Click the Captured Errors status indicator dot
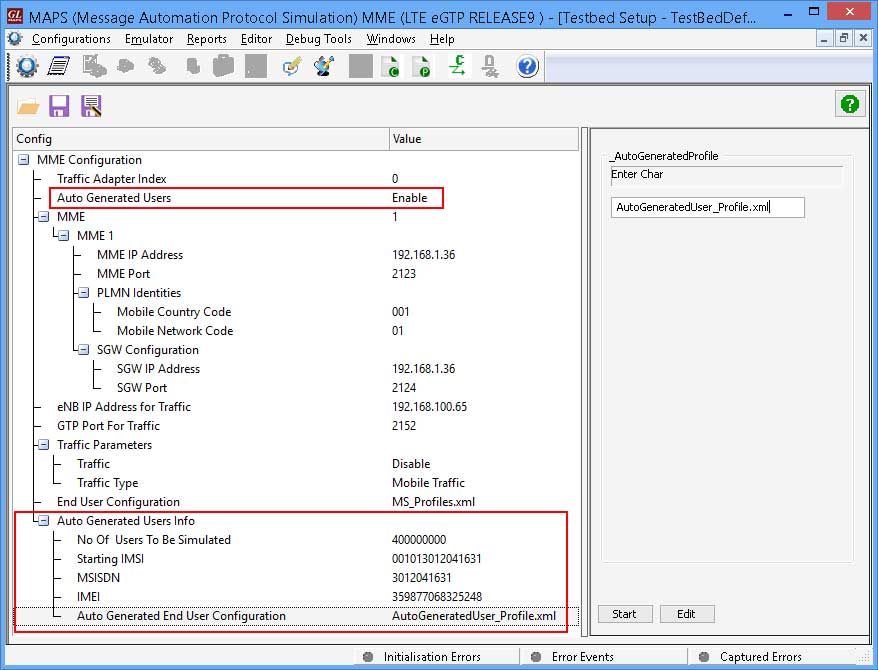 click(x=704, y=657)
